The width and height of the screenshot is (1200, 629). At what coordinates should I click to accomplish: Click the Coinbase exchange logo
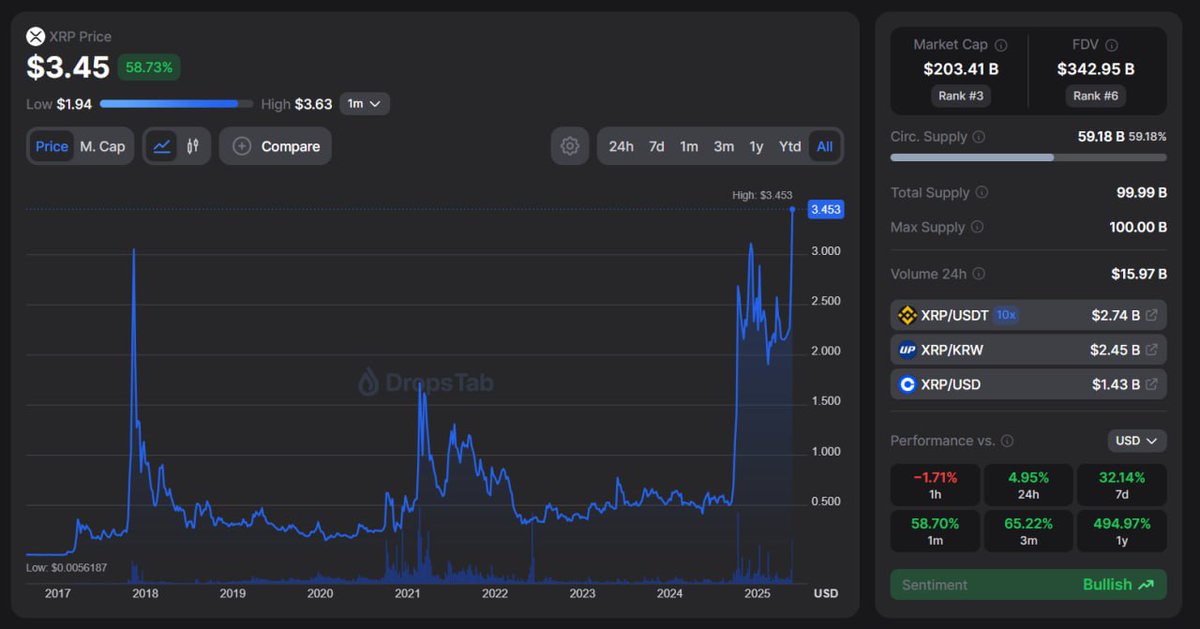coord(907,384)
